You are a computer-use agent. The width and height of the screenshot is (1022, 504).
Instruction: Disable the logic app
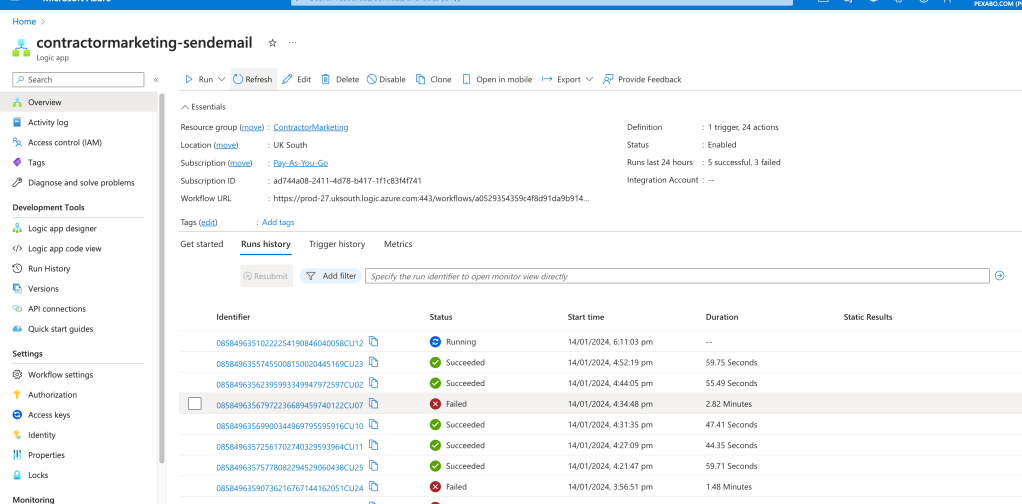tap(386, 80)
